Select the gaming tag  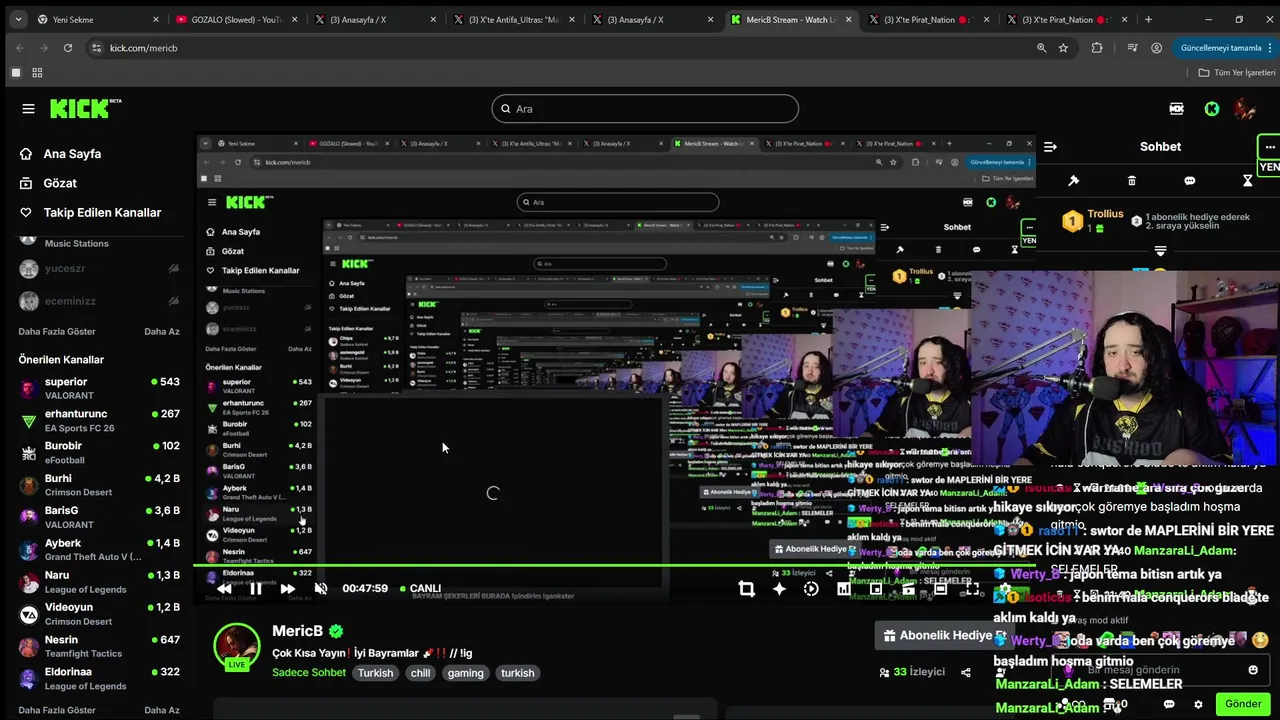[x=465, y=673]
